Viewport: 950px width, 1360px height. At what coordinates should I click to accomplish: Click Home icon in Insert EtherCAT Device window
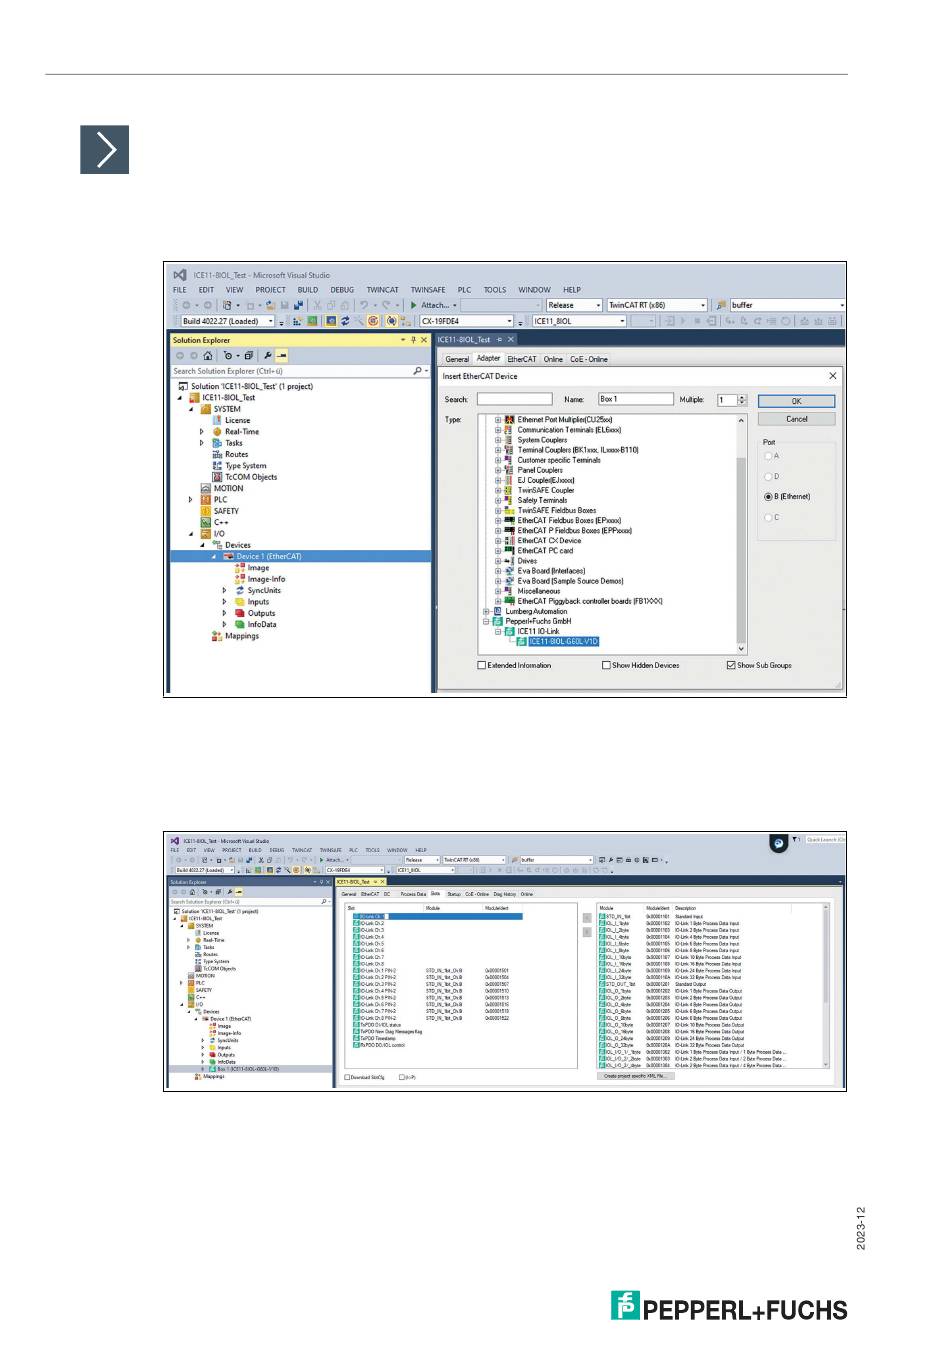click(x=207, y=356)
